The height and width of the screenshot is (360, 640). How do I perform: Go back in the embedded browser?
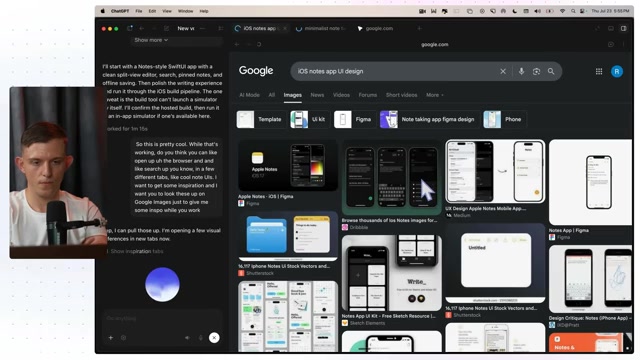(237, 44)
